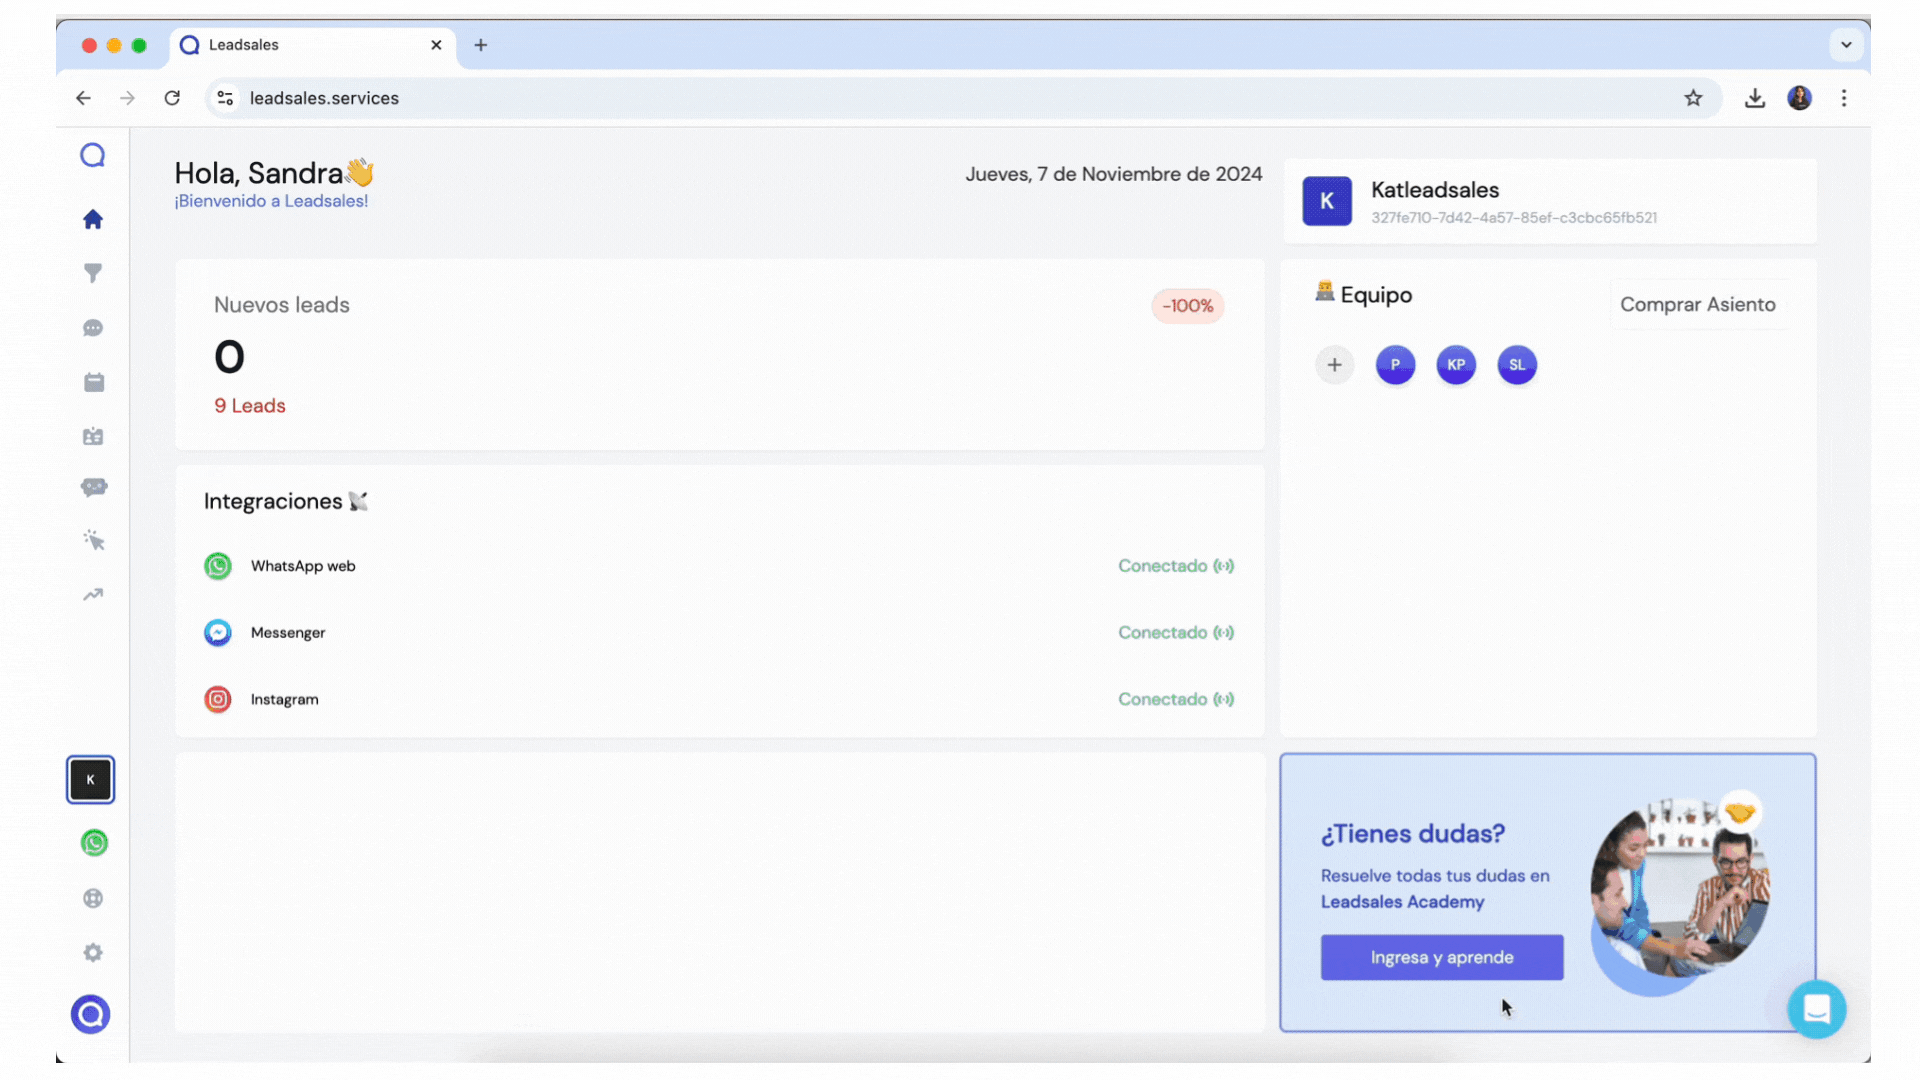Click the Jueves, 7 de Noviembre date

coord(1113,174)
